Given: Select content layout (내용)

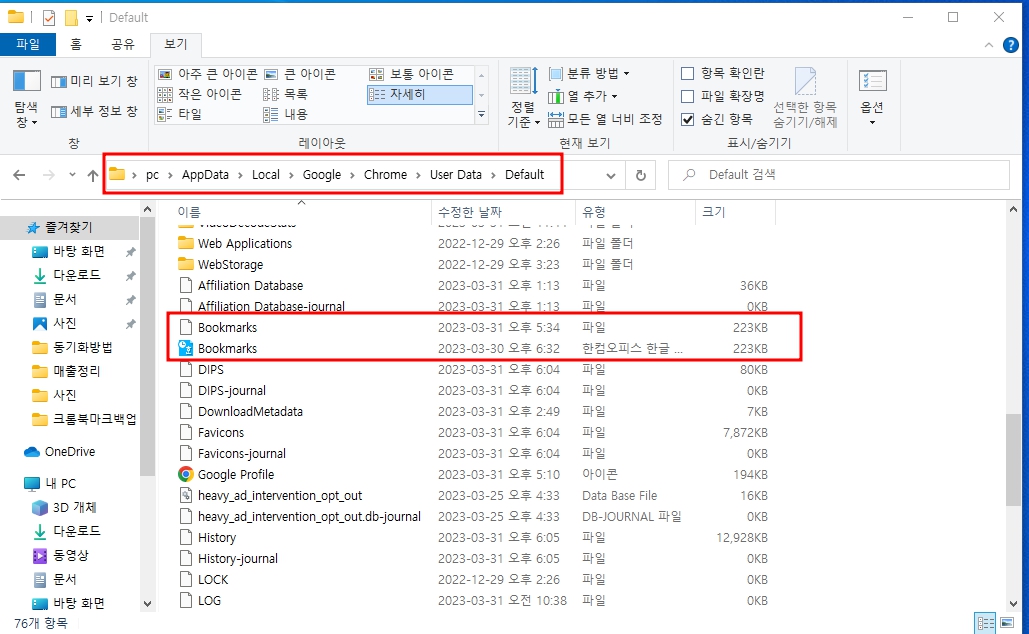Looking at the screenshot, I should [286, 114].
